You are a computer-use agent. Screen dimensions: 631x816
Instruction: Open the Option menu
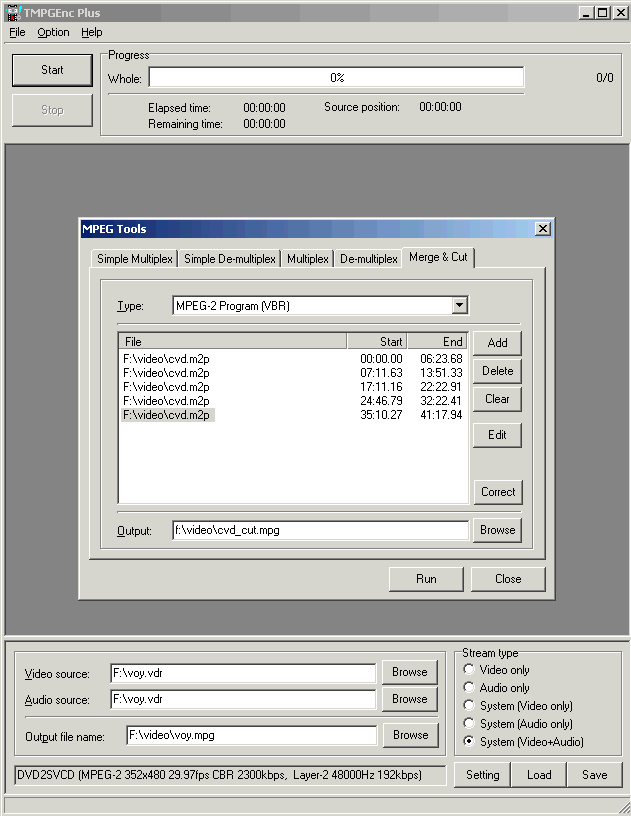tap(53, 32)
